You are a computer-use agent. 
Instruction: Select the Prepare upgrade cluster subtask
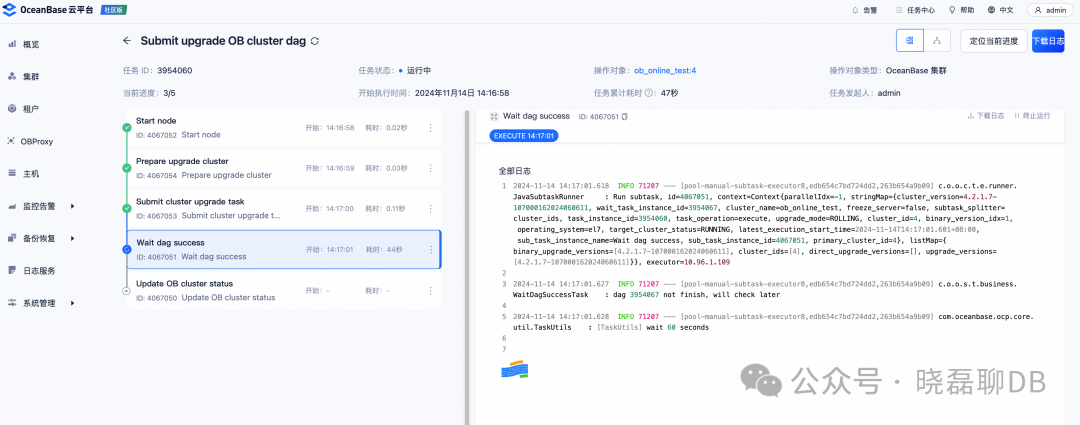[284, 168]
